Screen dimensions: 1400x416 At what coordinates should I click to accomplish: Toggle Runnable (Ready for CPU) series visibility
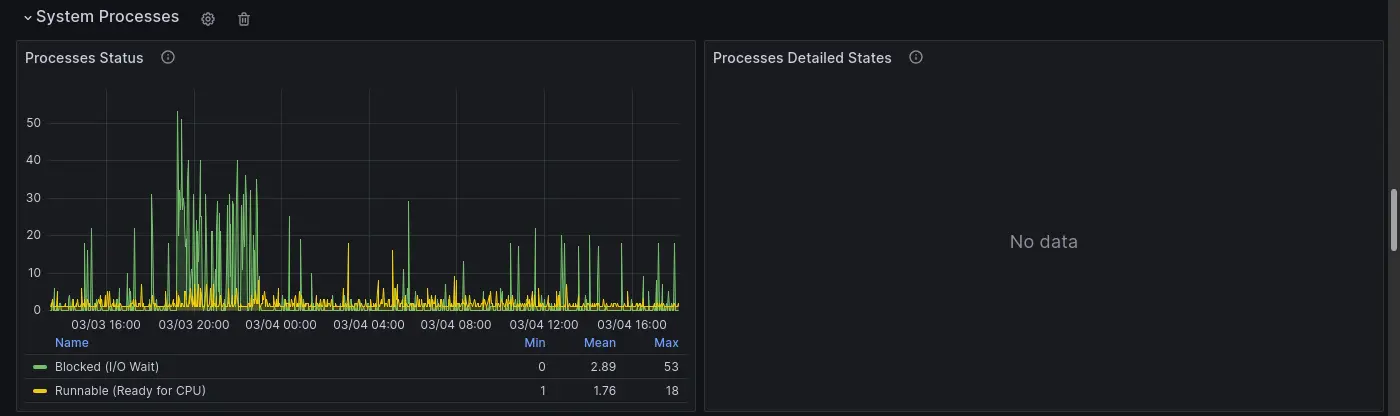130,391
